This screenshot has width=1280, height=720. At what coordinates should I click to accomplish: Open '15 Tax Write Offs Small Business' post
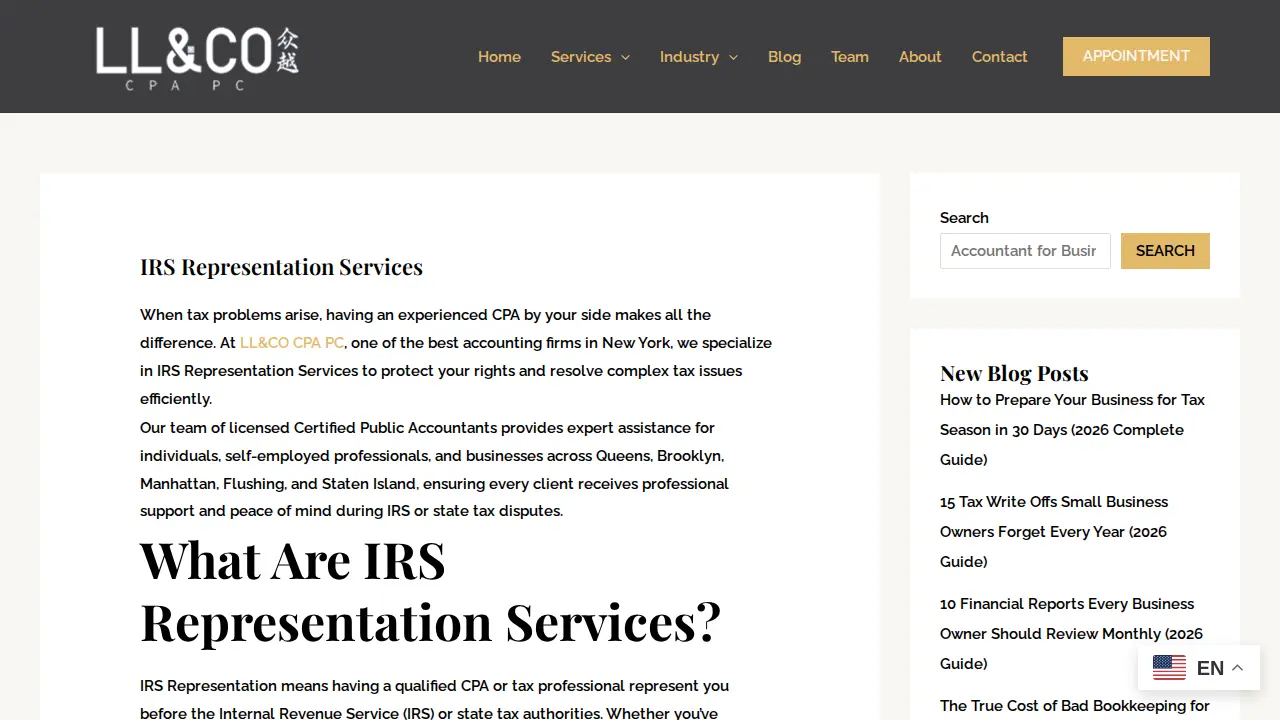pyautogui.click(x=1054, y=532)
